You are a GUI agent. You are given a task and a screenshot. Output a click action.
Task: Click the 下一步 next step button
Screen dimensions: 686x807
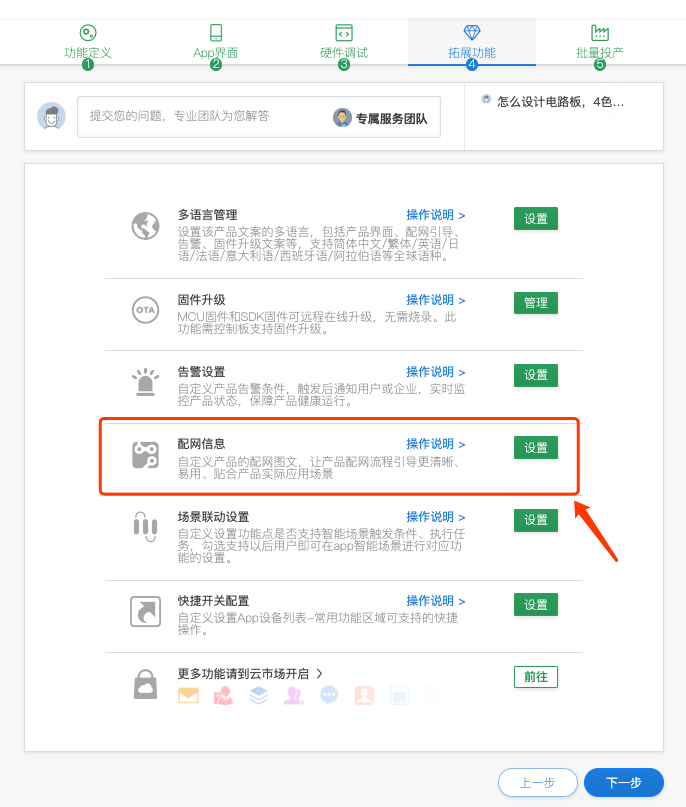(624, 783)
